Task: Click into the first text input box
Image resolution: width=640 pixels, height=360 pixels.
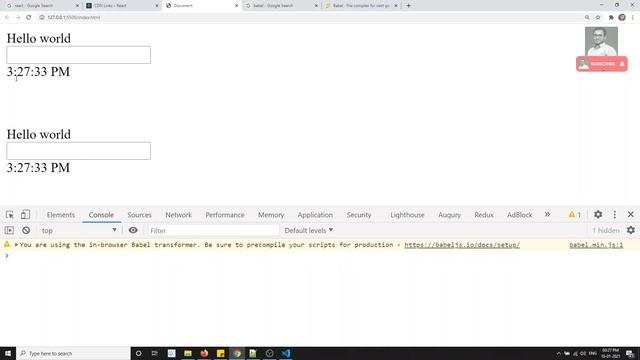Action: pyautogui.click(x=78, y=55)
